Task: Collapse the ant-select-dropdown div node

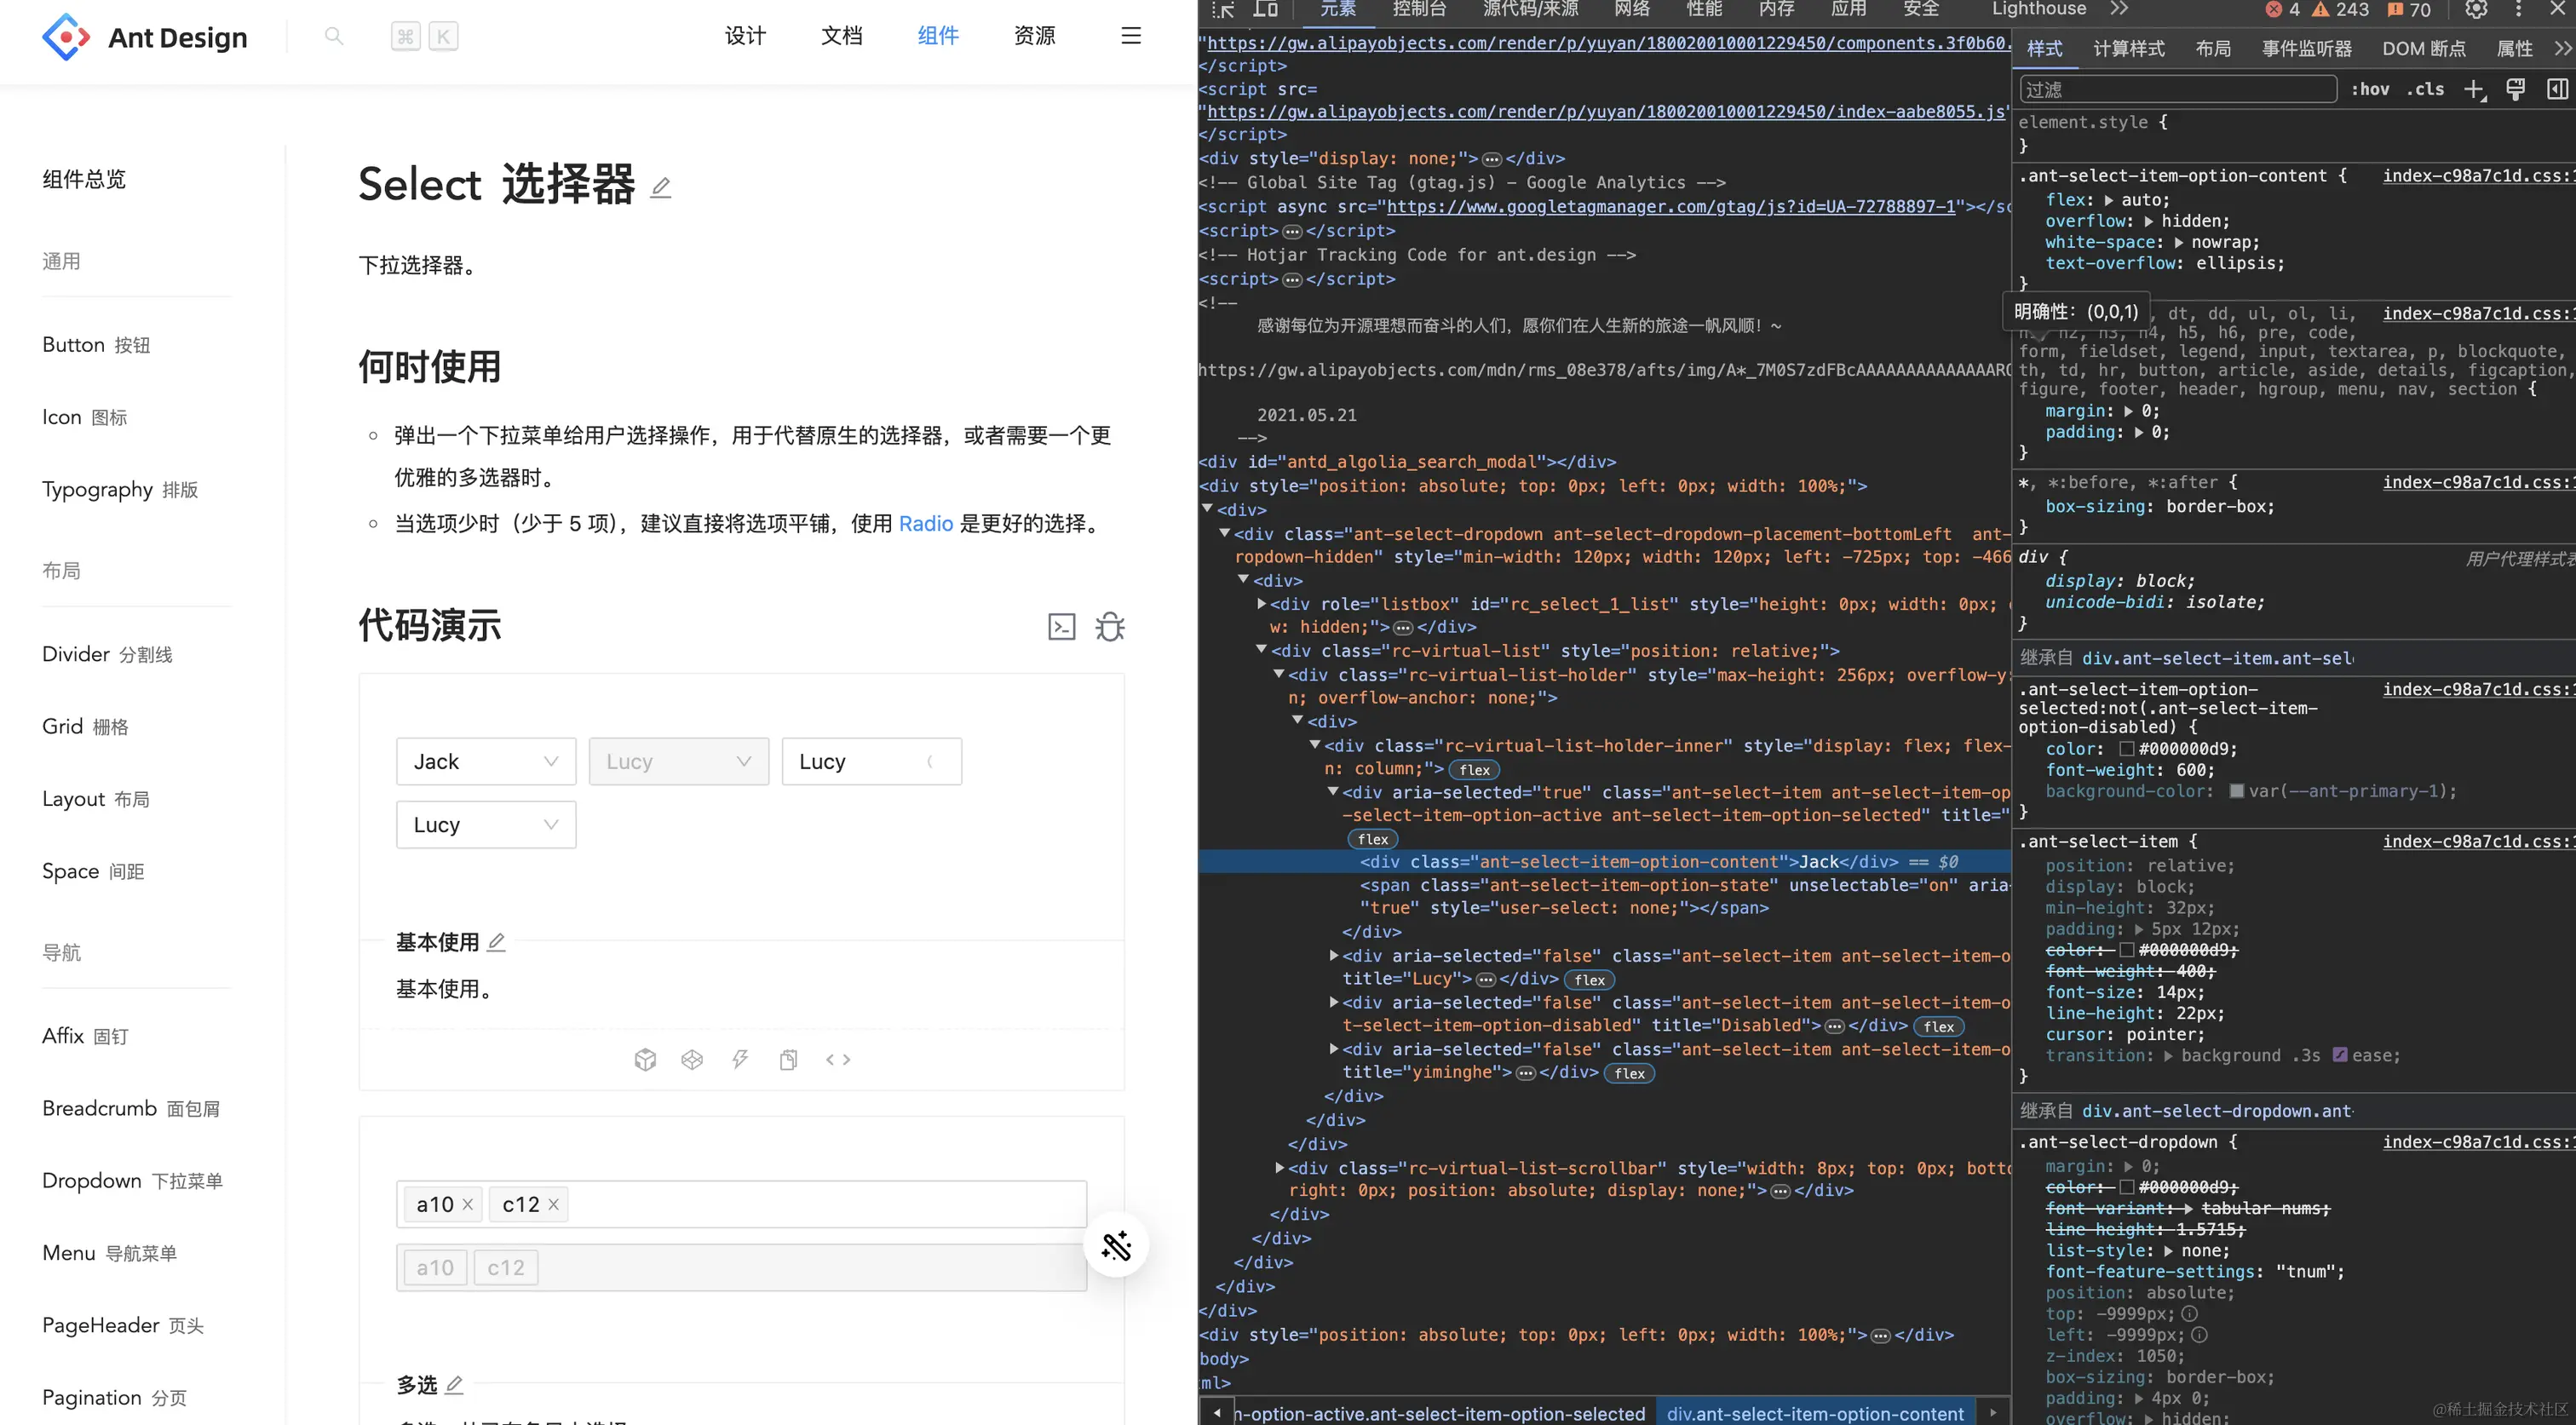Action: coord(1224,533)
